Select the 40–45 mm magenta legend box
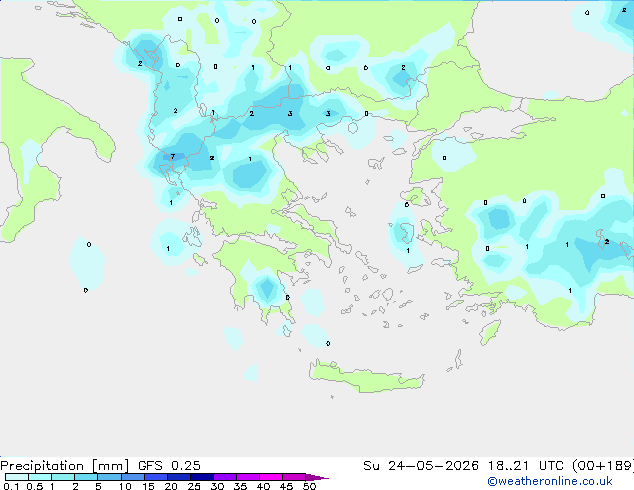This screenshot has width=634, height=490. click(271, 477)
